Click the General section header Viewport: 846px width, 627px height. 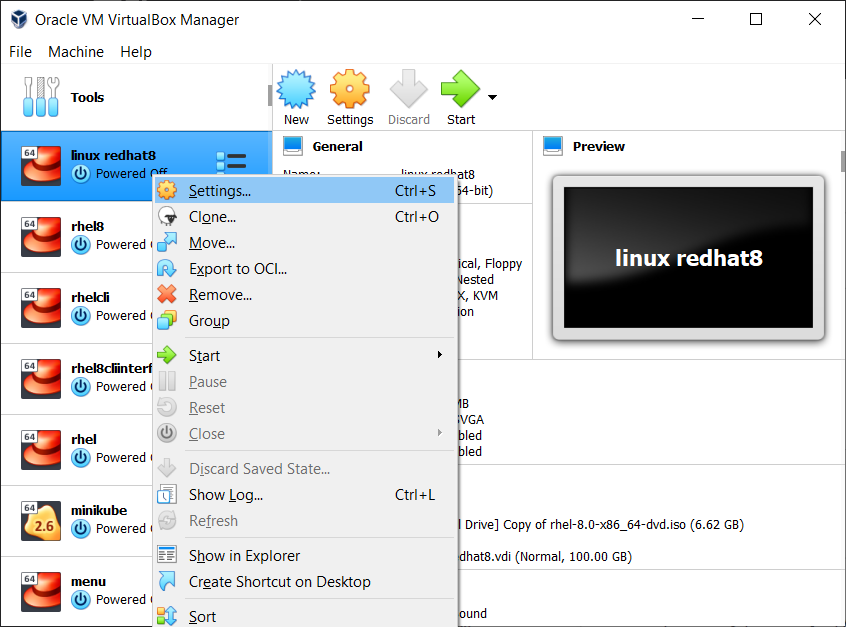[337, 146]
